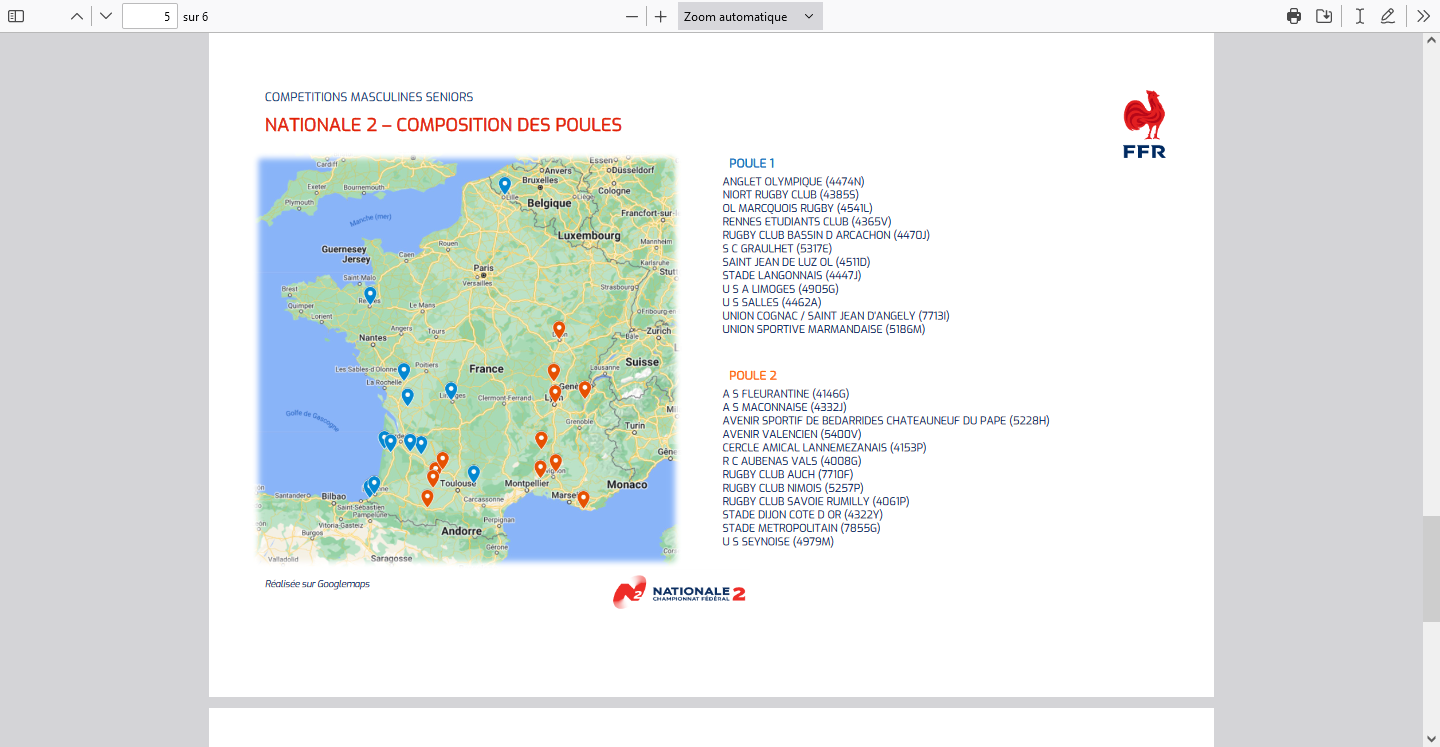The height and width of the screenshot is (747, 1440).
Task: Click OL MARCQUOIS RUGBY (4541L) text
Action: point(797,208)
